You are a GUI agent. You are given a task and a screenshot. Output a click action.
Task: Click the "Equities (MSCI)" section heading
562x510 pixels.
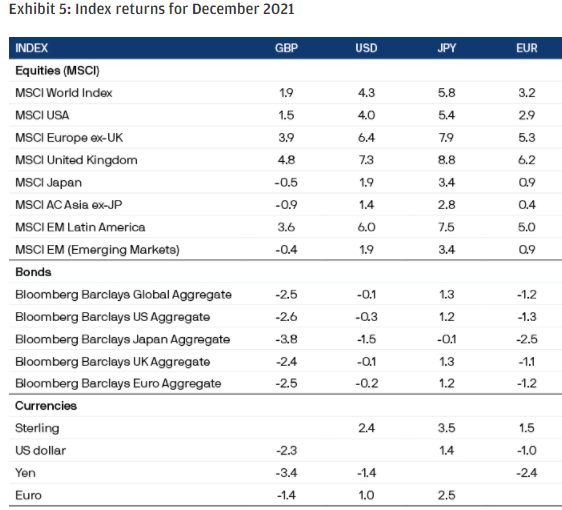tap(57, 71)
